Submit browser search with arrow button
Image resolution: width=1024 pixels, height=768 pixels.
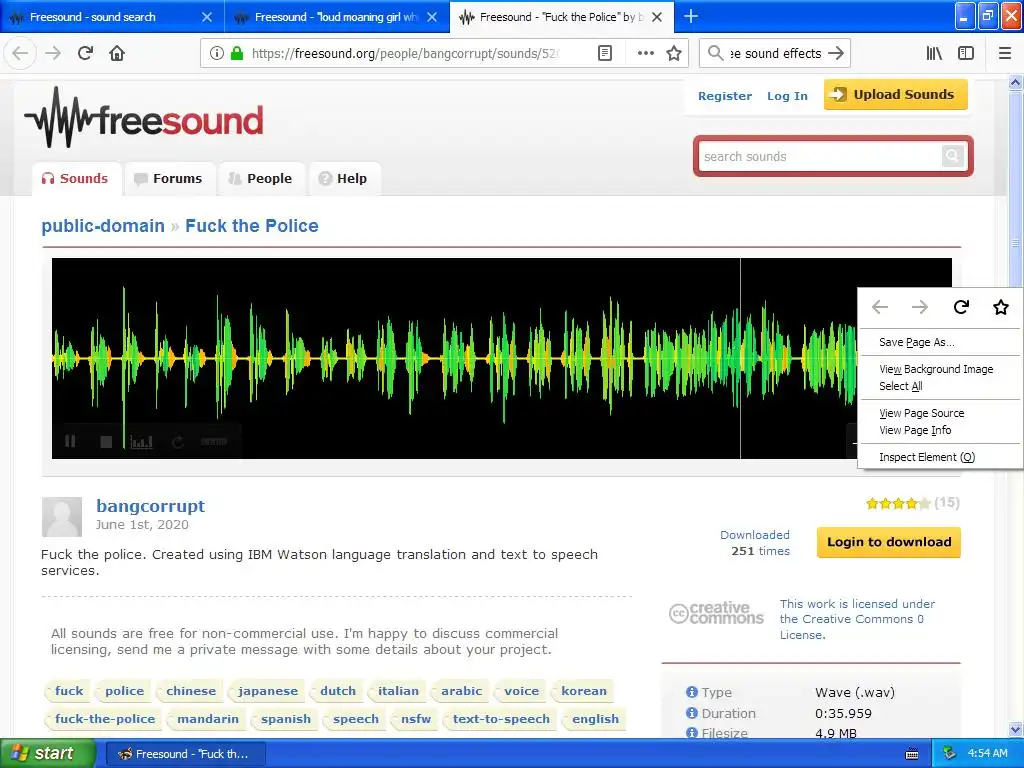[x=836, y=54]
